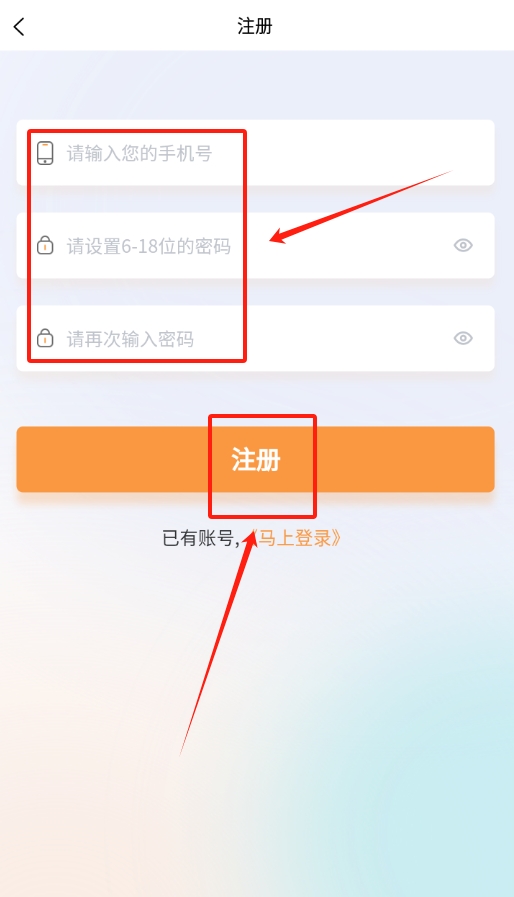Tap the orange 注册 button

[x=255, y=459]
